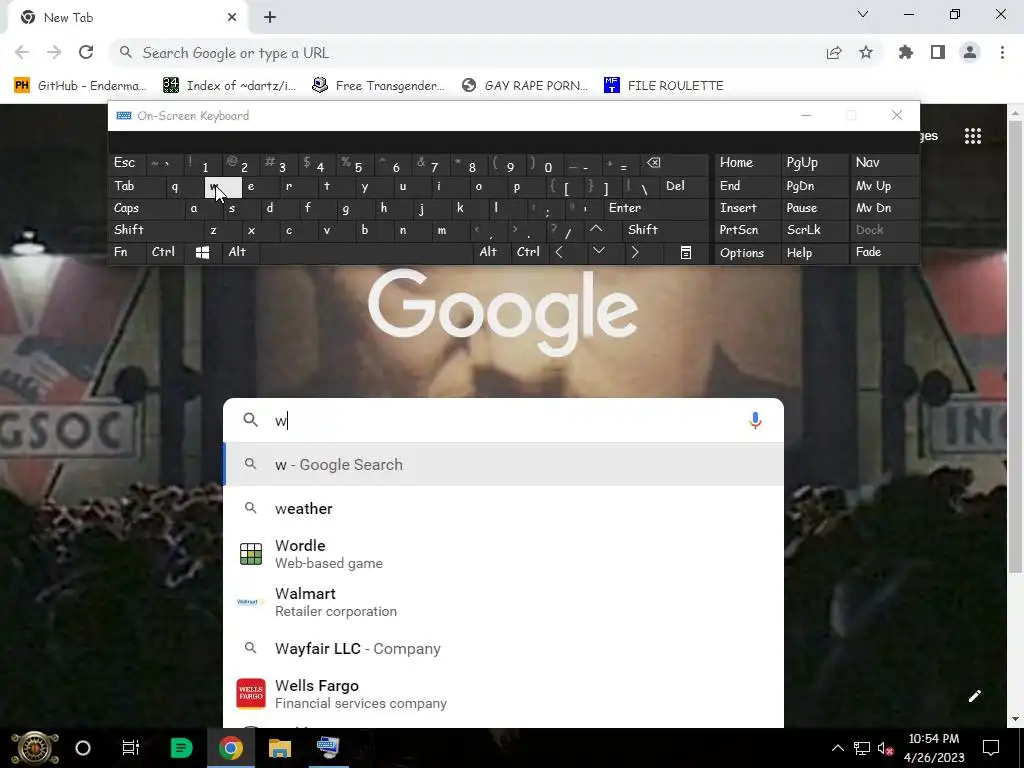Click the Del key on the On-Screen Keyboard
1024x768 pixels.
684,186
